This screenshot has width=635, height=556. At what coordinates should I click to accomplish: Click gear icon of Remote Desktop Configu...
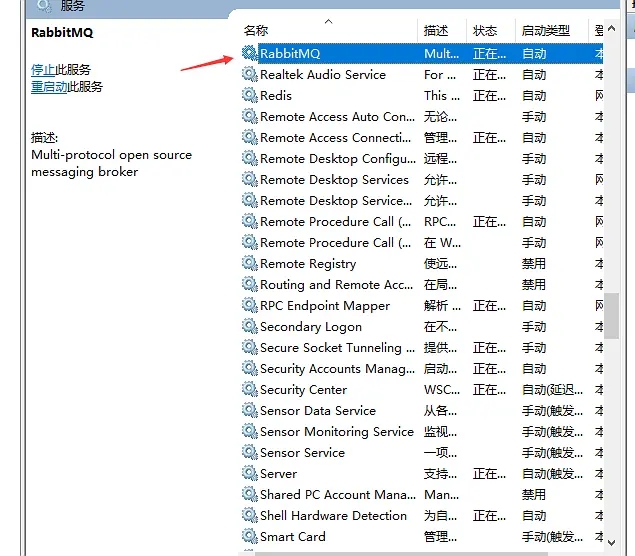(249, 159)
